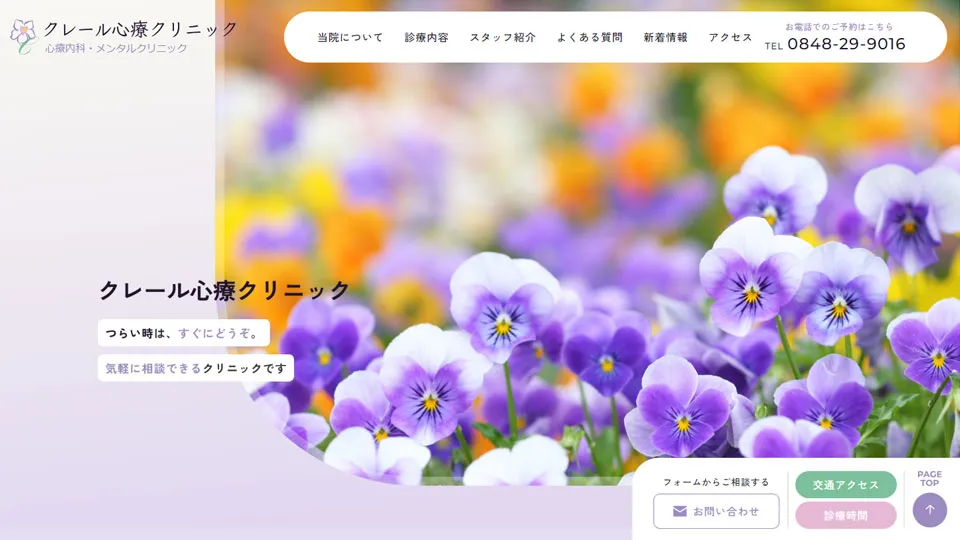Screen dimensions: 960x540
Task: Click the flower logo icon
Action: (x=23, y=36)
